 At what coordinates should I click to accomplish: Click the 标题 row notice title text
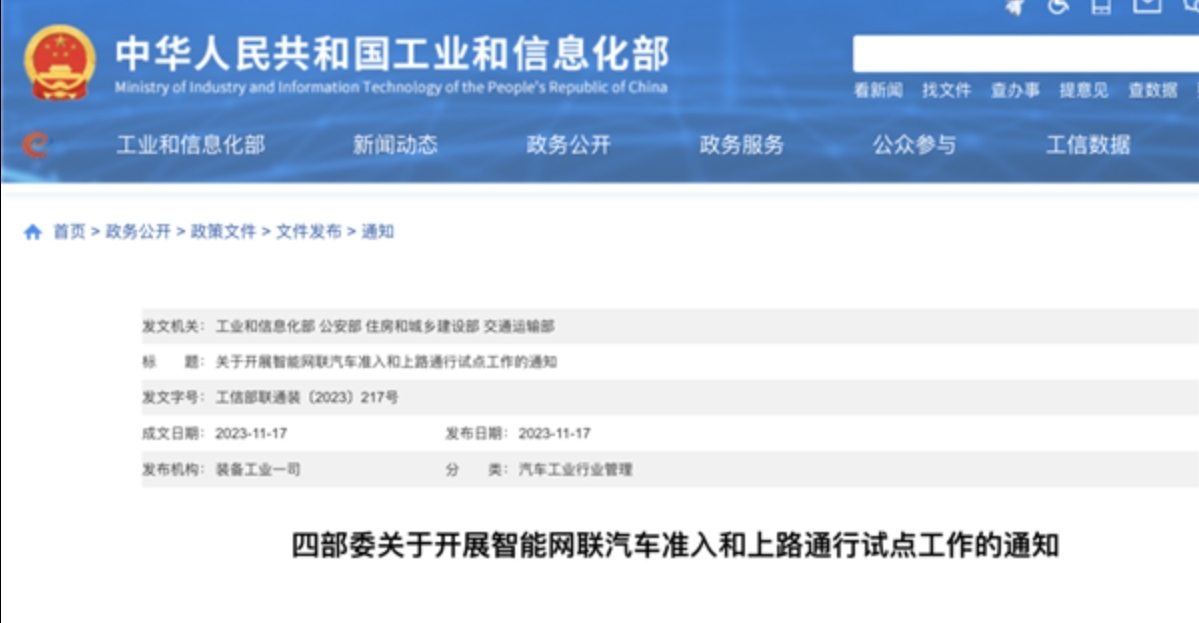click(x=386, y=362)
